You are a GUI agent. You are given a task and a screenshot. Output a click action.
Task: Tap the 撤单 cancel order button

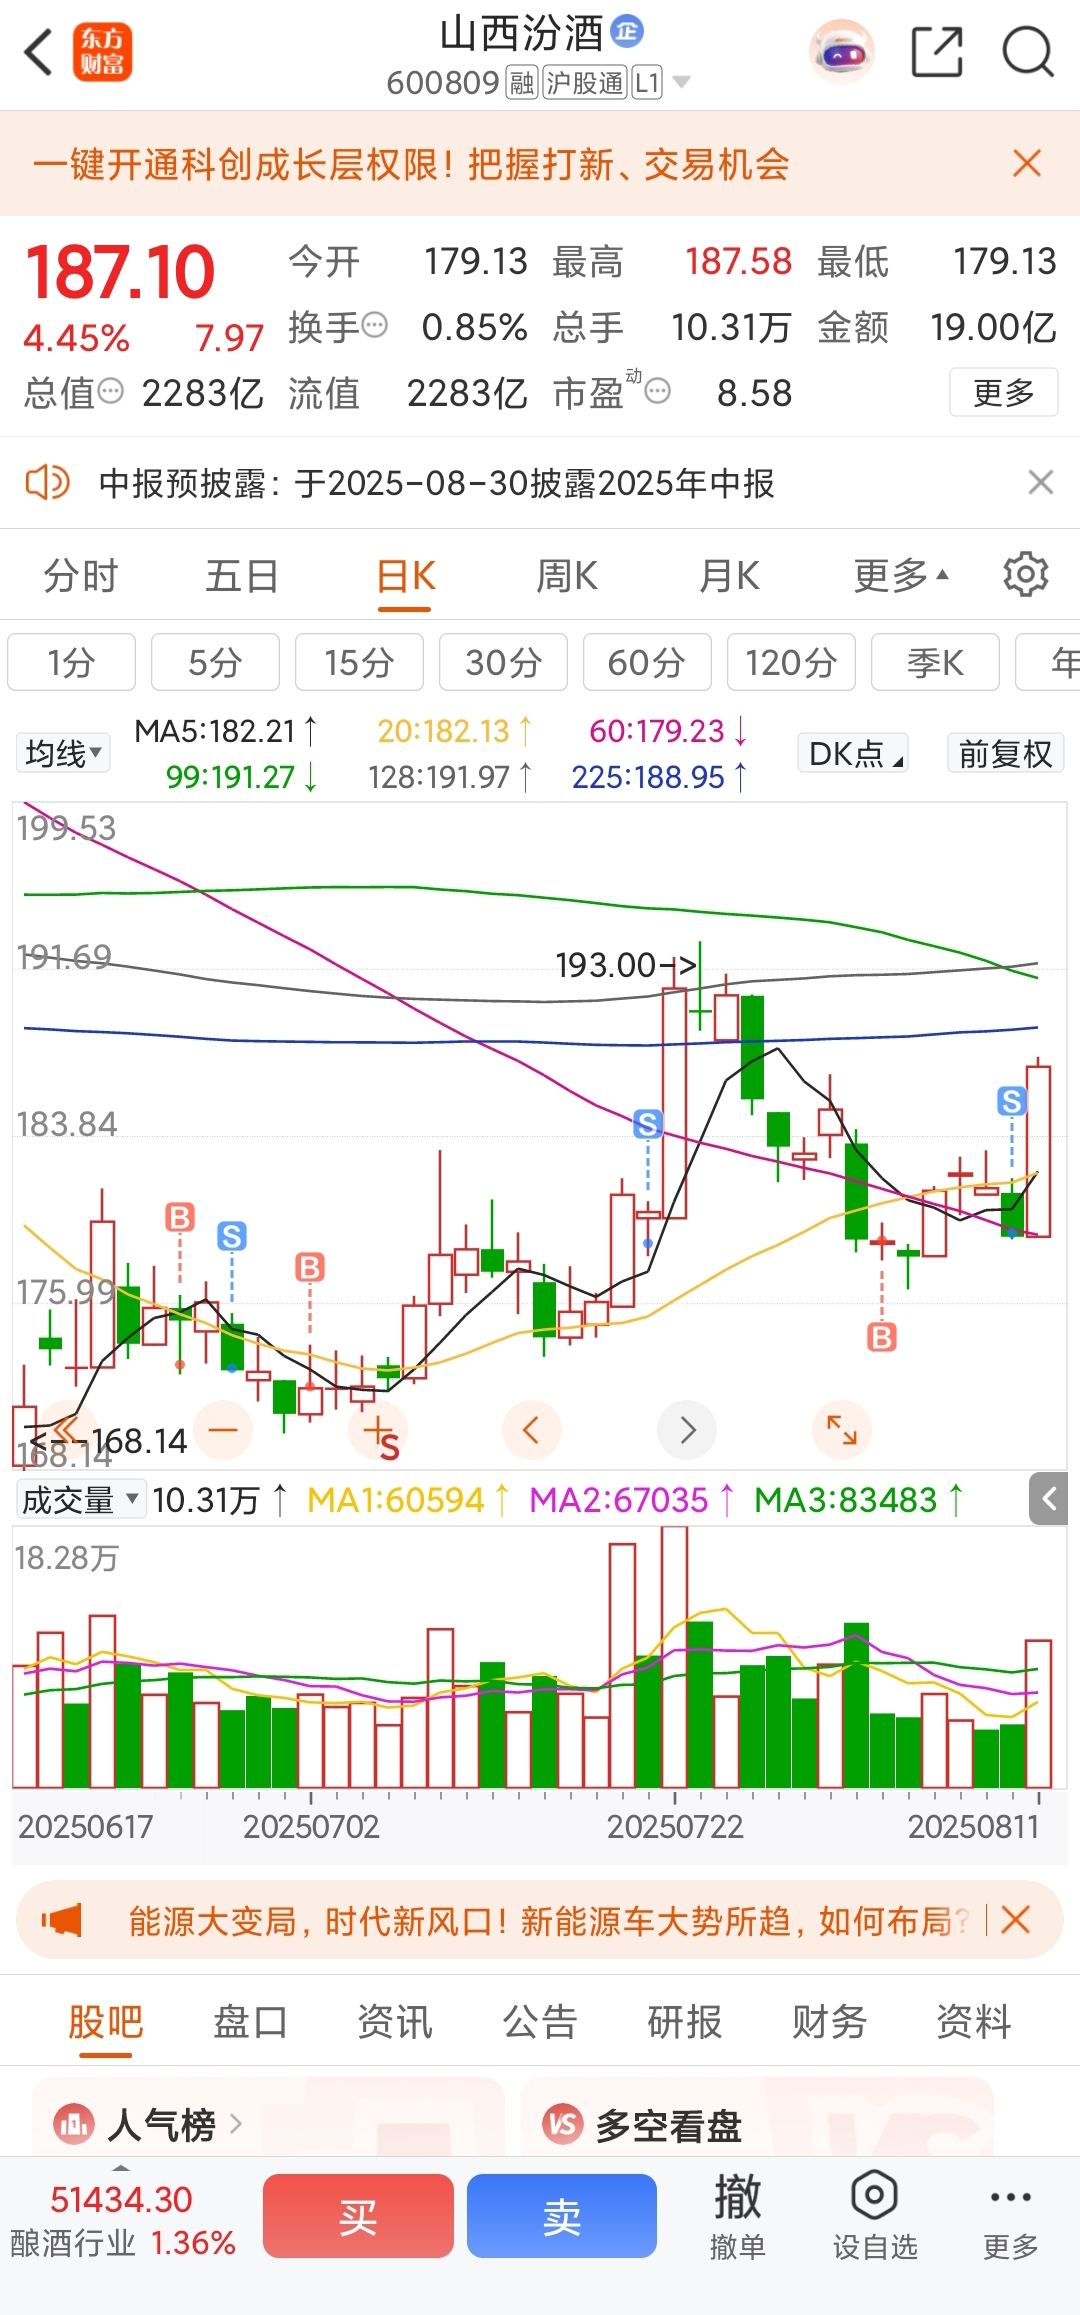pyautogui.click(x=738, y=2216)
